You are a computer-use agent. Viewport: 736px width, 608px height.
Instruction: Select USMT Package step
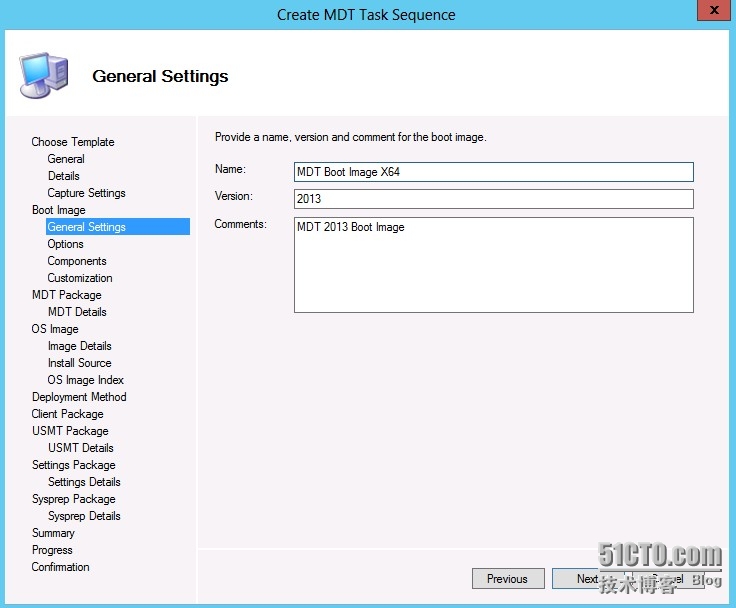click(70, 431)
